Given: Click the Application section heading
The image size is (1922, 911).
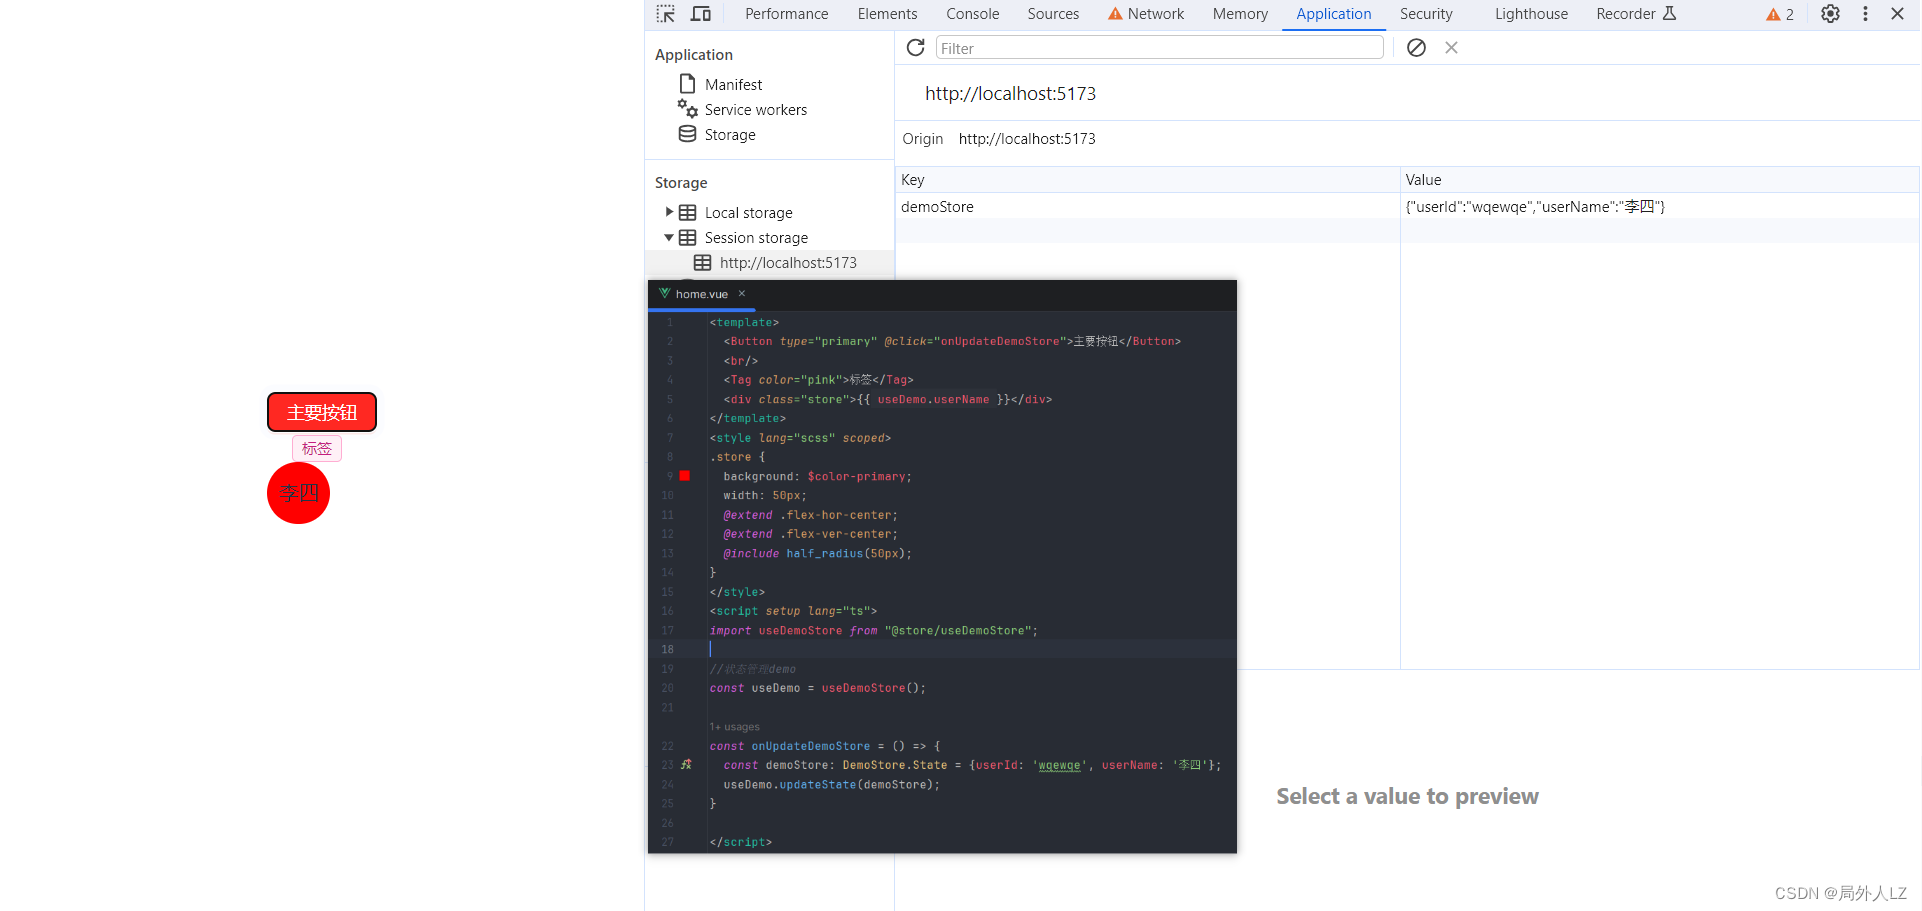Looking at the screenshot, I should coord(693,55).
